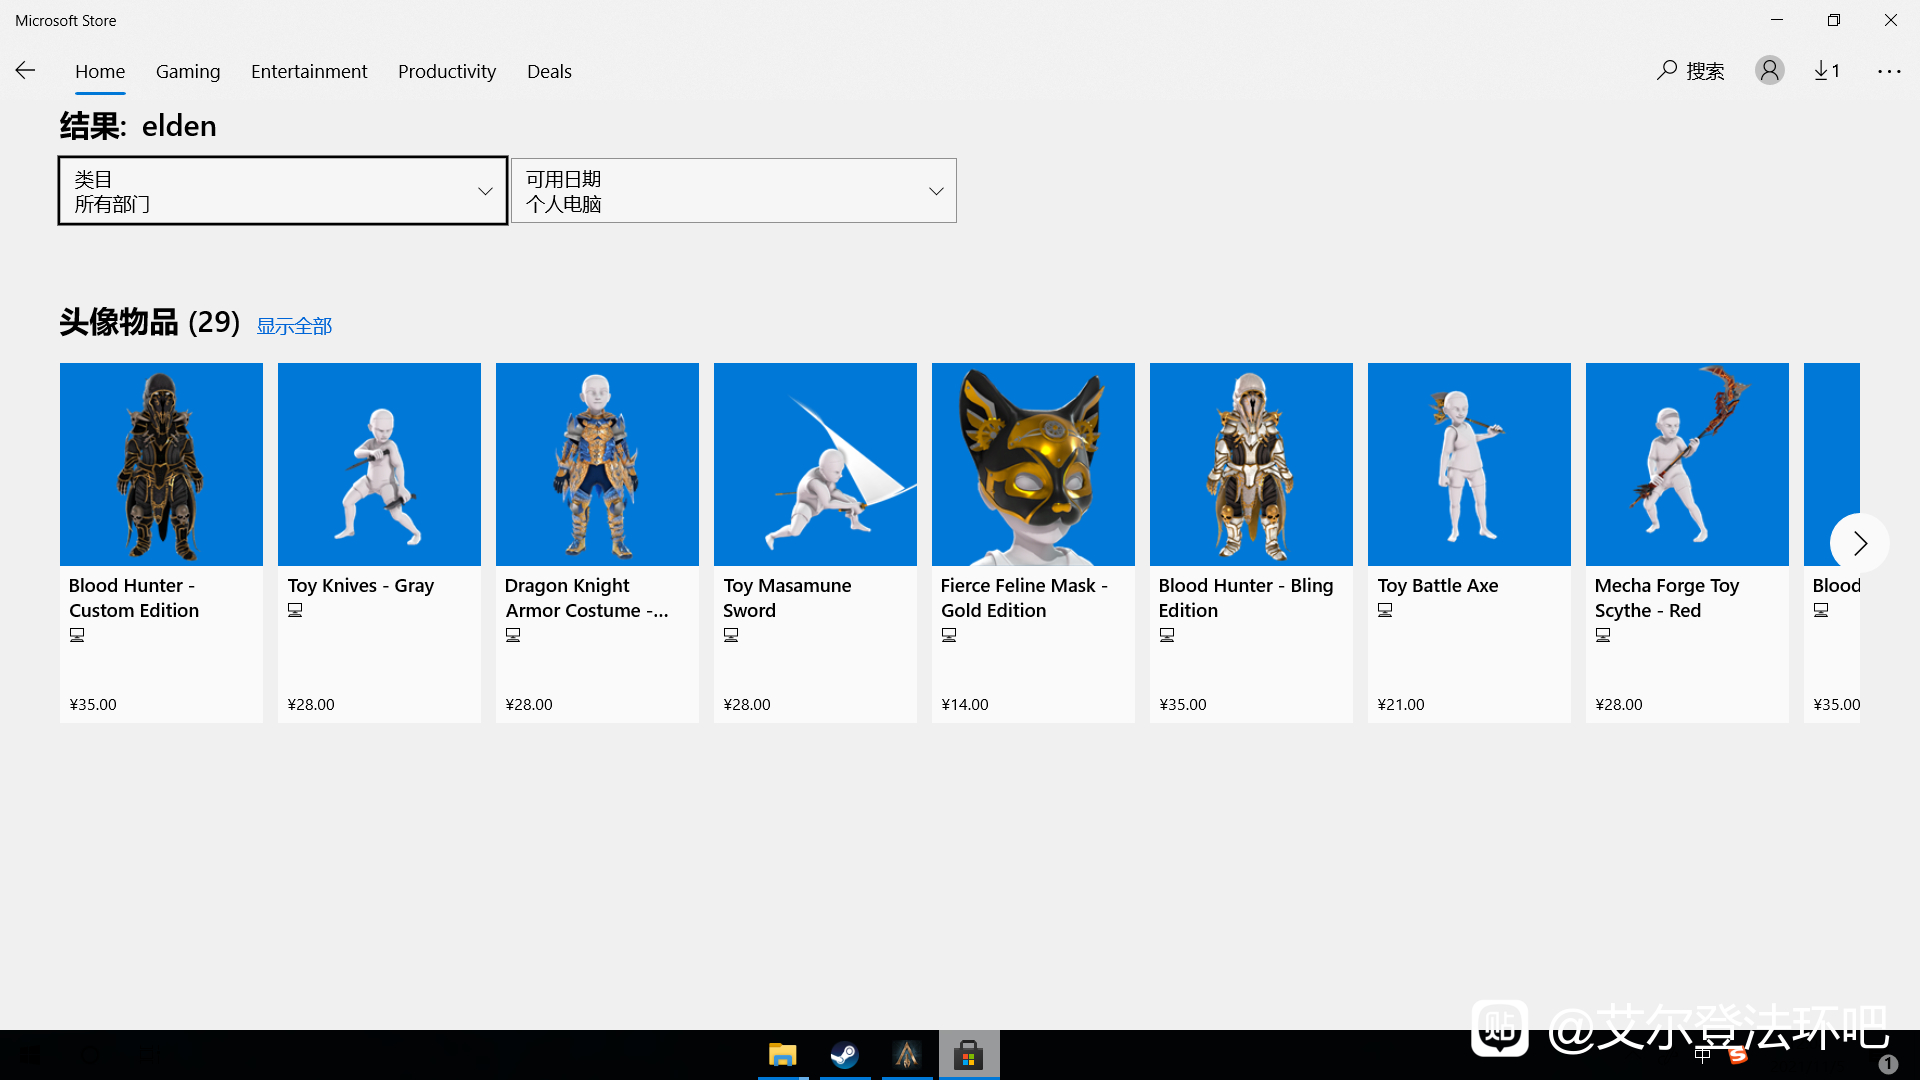Open the user account avatar
Screen dimensions: 1920x1080
tap(1769, 70)
